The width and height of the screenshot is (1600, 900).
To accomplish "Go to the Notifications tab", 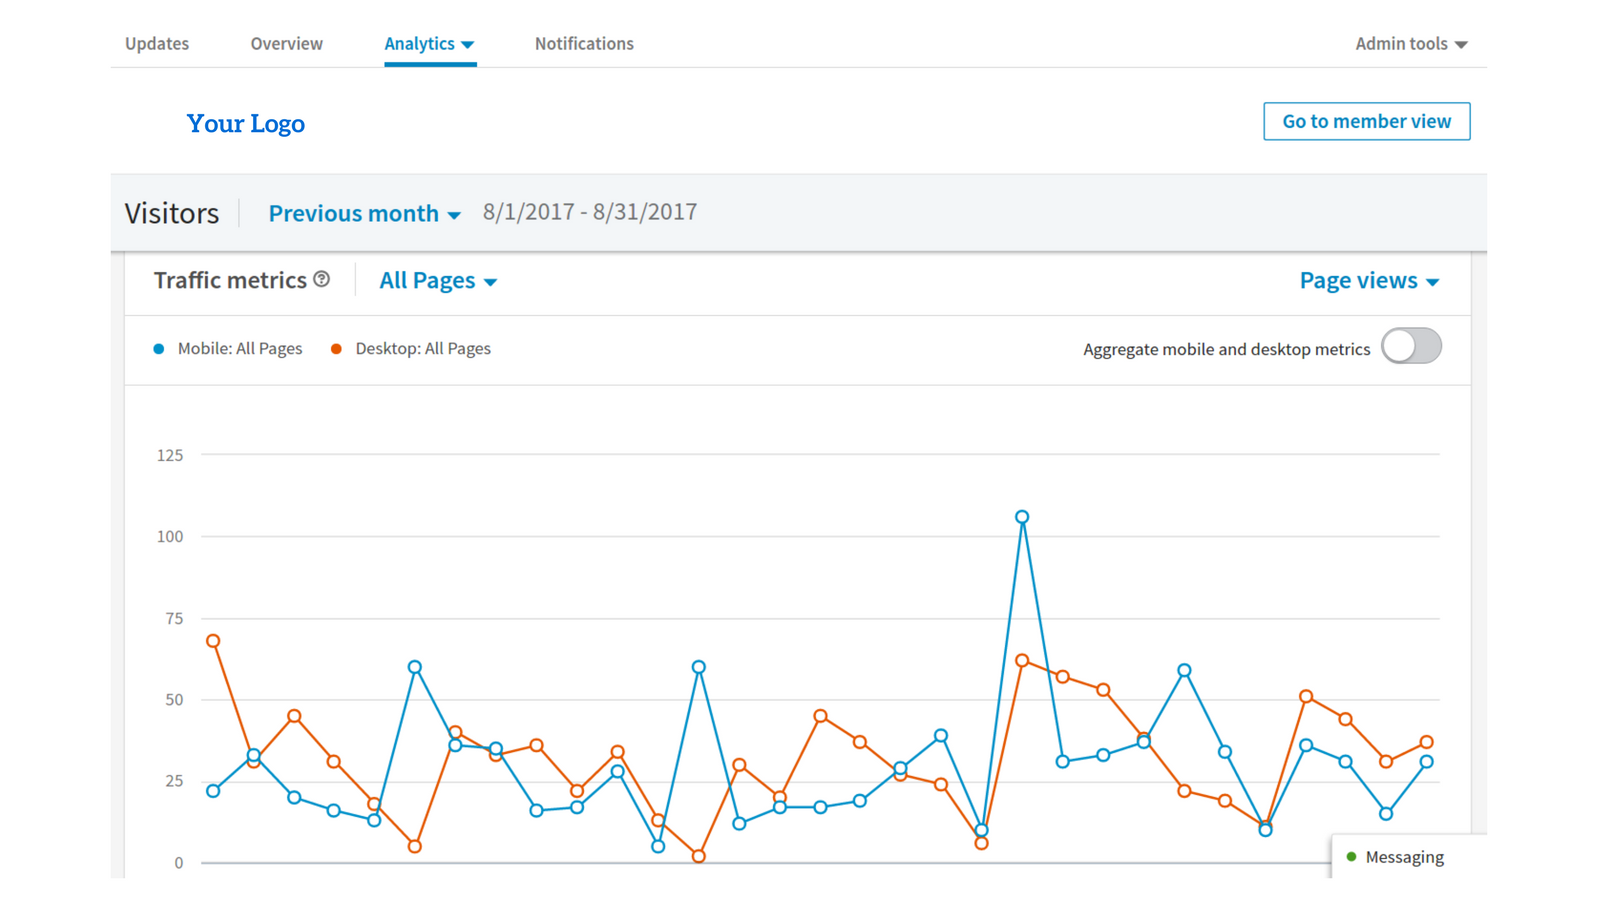I will [x=584, y=43].
